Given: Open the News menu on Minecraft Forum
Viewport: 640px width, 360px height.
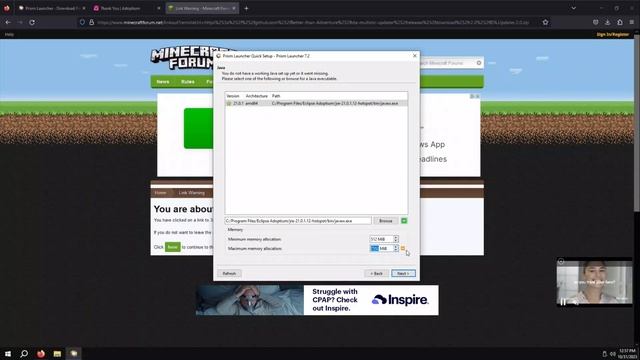Looking at the screenshot, I should pyautogui.click(x=162, y=82).
